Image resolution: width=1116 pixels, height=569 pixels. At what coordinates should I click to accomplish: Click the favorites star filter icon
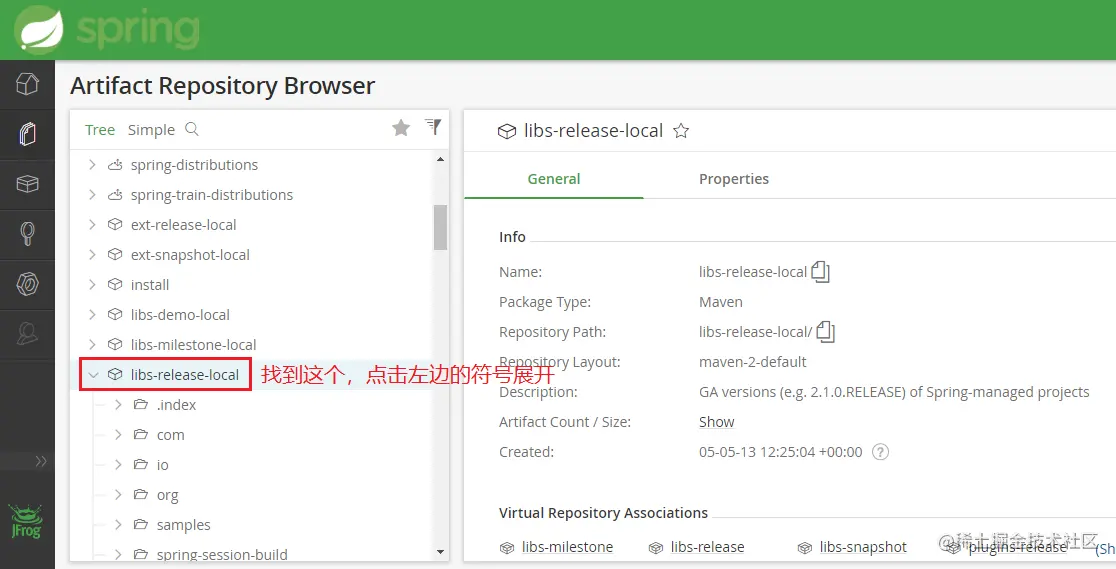click(x=401, y=127)
